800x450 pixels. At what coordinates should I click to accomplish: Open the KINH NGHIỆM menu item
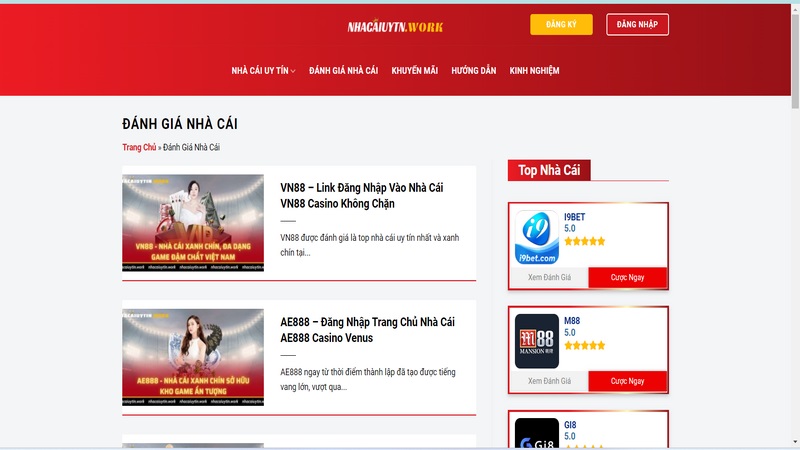tap(534, 70)
